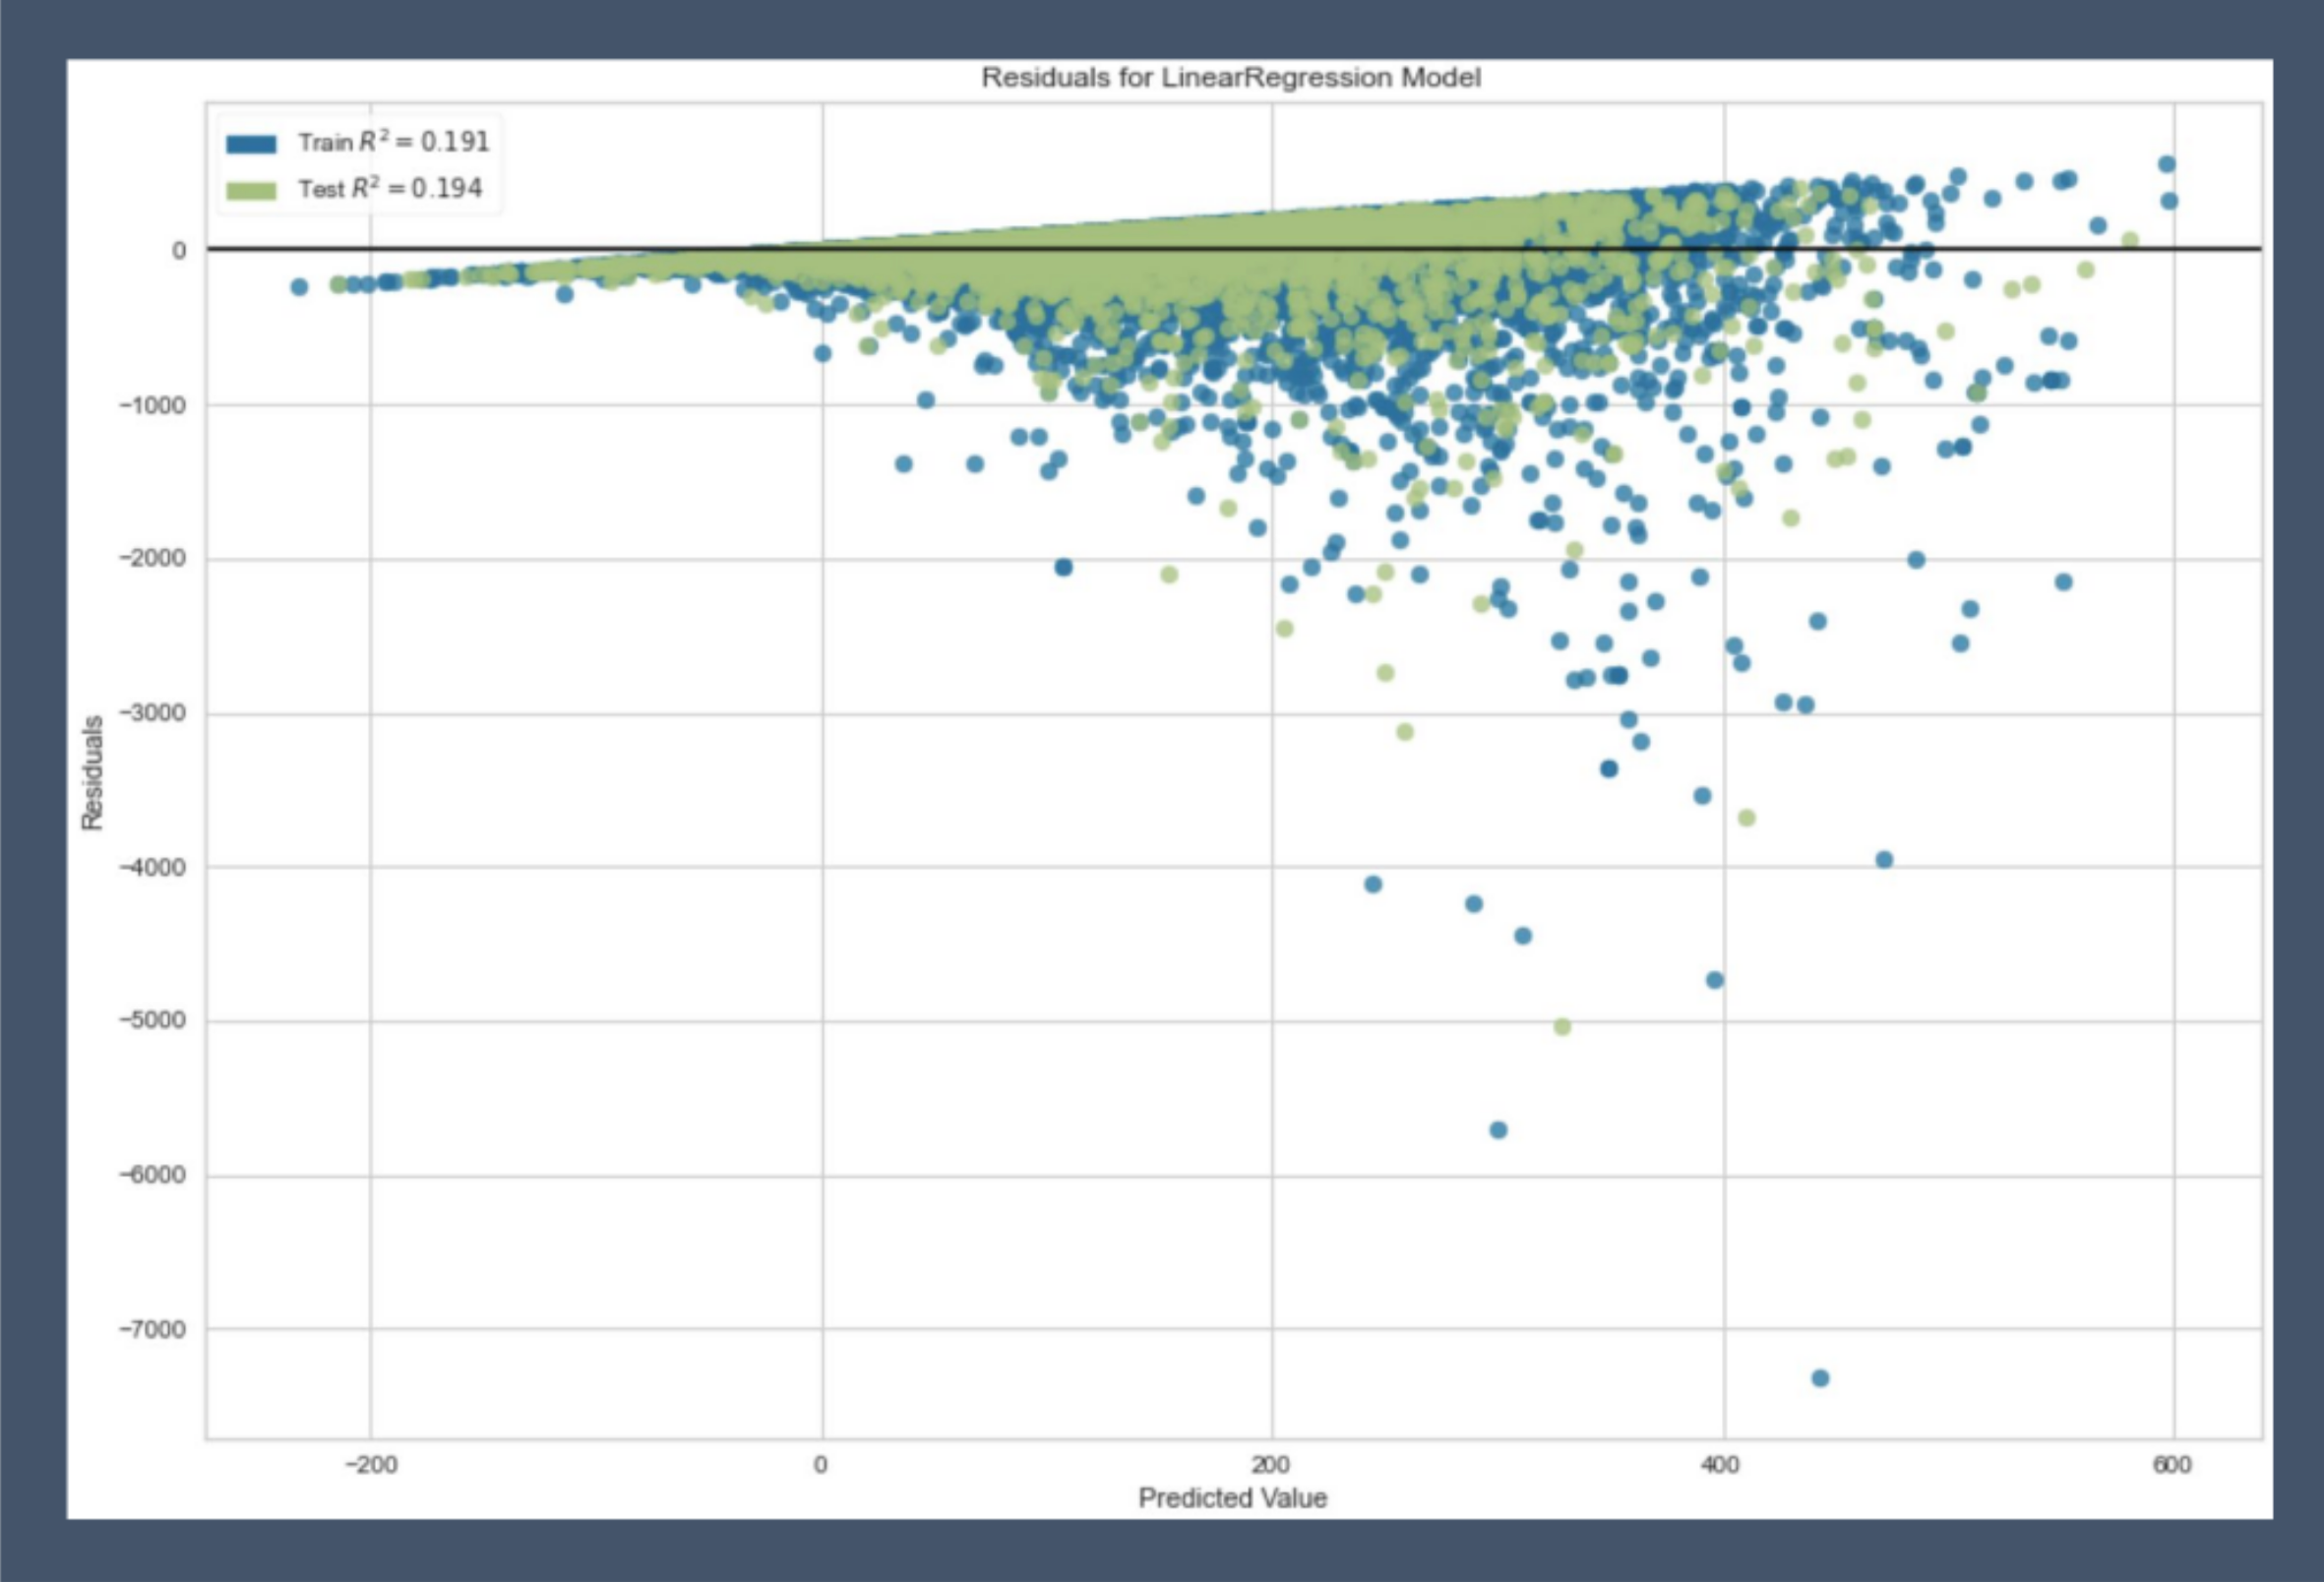Click the -3000 tick label on y-axis
This screenshot has width=2324, height=1582.
152,713
